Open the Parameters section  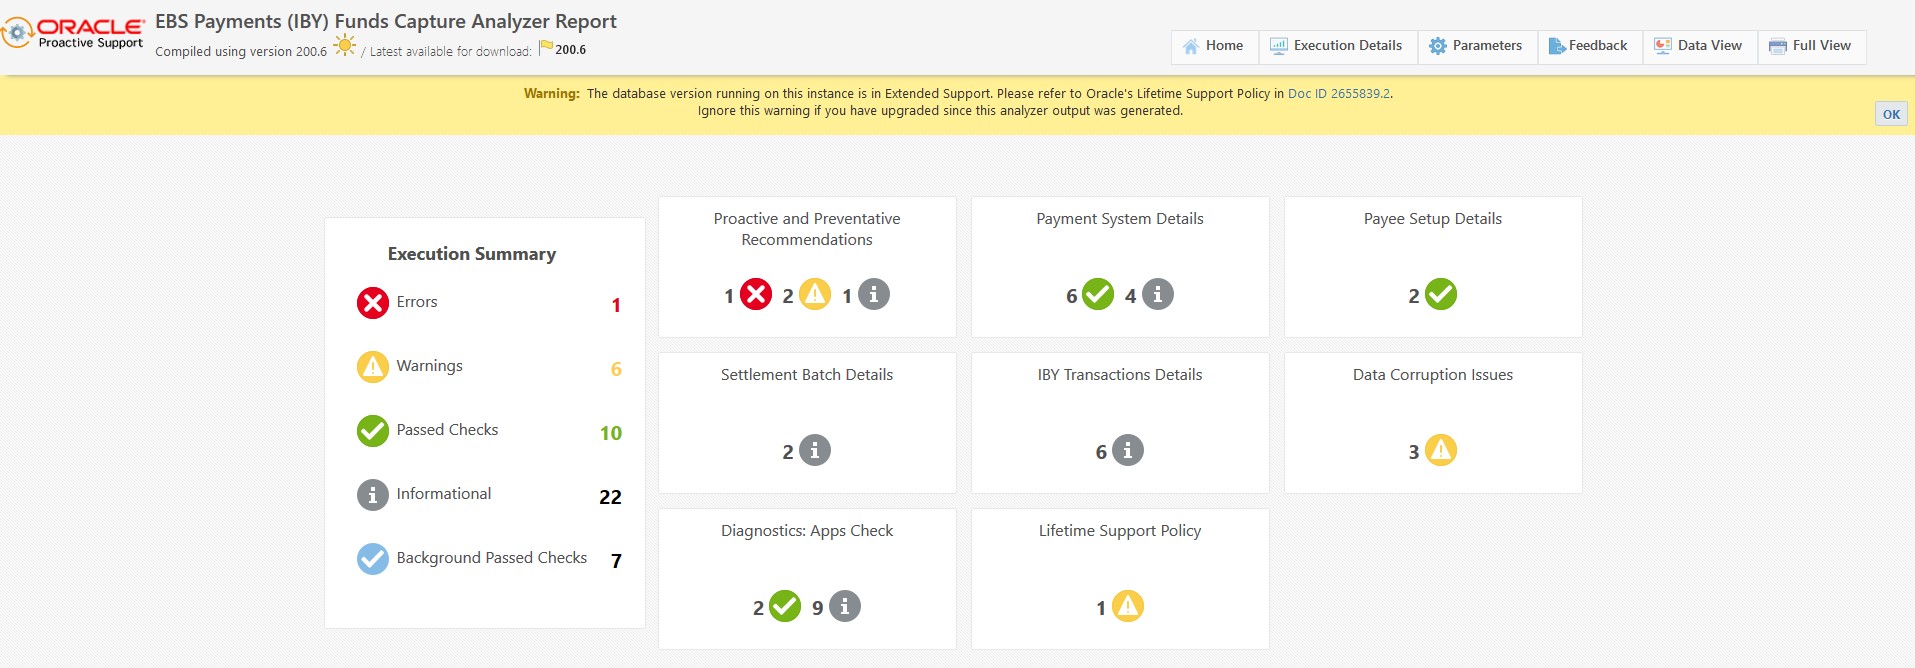coord(1476,46)
